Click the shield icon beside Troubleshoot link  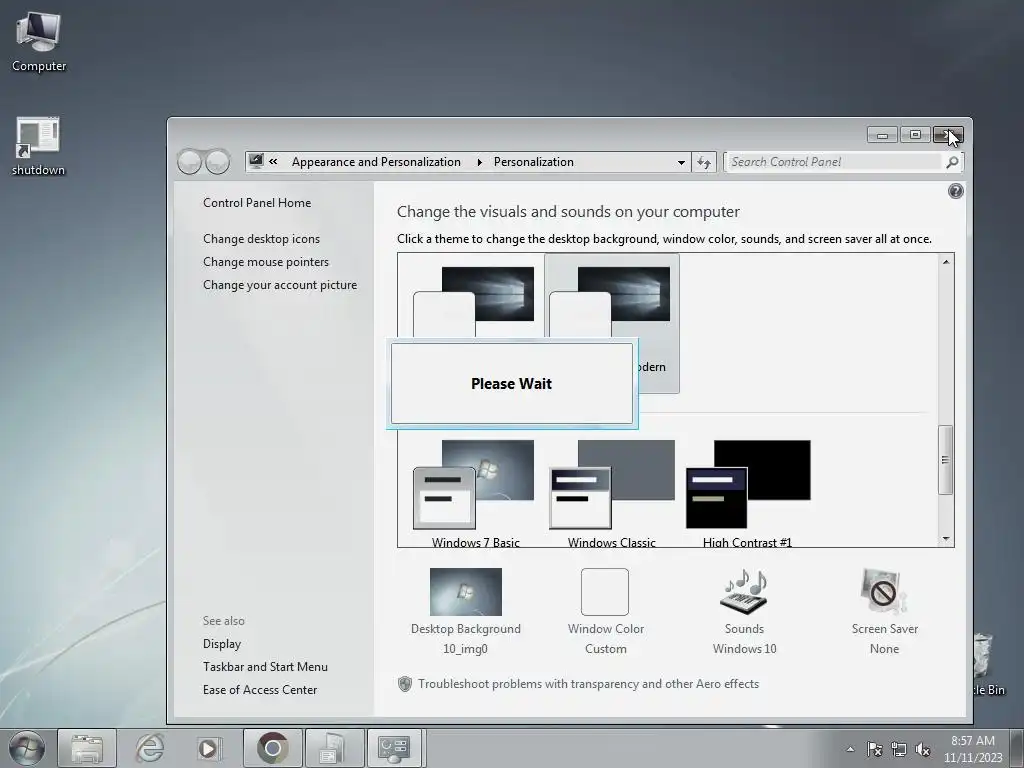pyautogui.click(x=405, y=684)
